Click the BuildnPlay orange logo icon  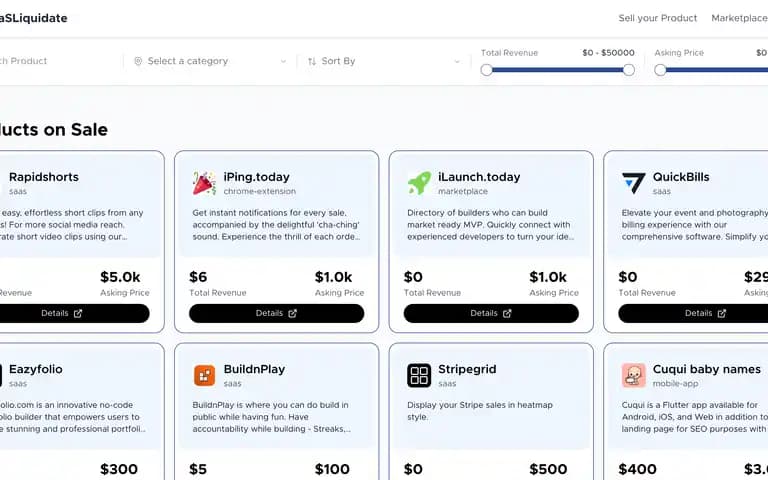[x=204, y=376]
